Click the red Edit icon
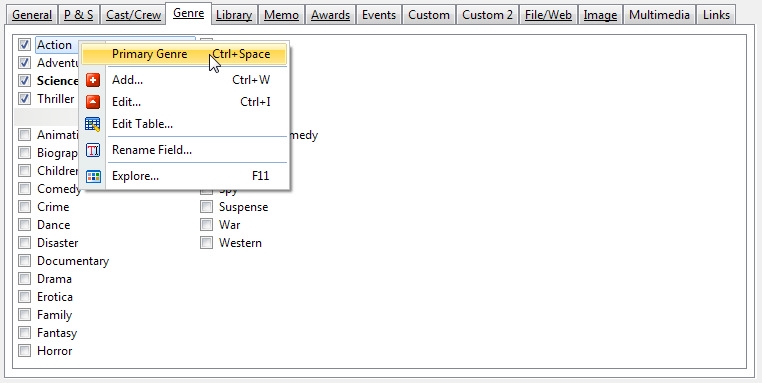 (x=93, y=102)
